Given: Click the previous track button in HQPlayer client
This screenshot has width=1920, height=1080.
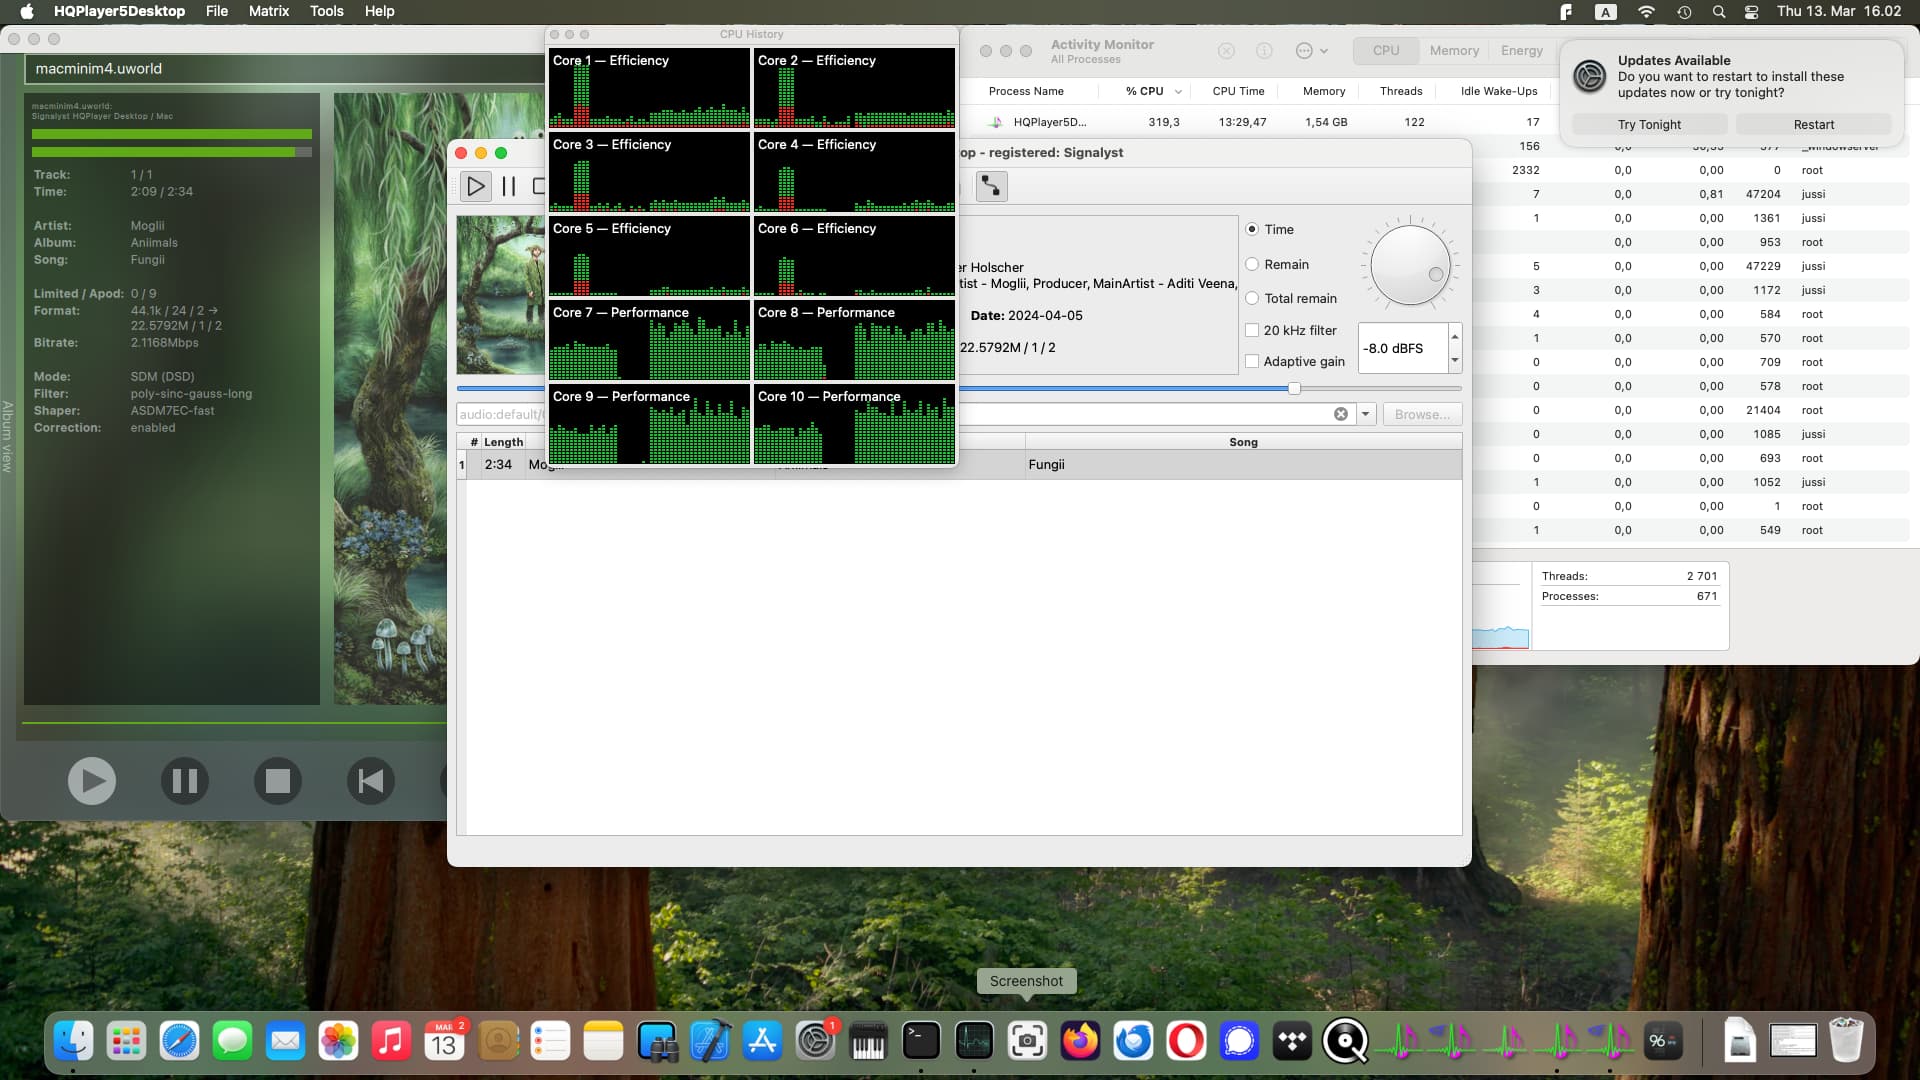Looking at the screenshot, I should coord(371,781).
